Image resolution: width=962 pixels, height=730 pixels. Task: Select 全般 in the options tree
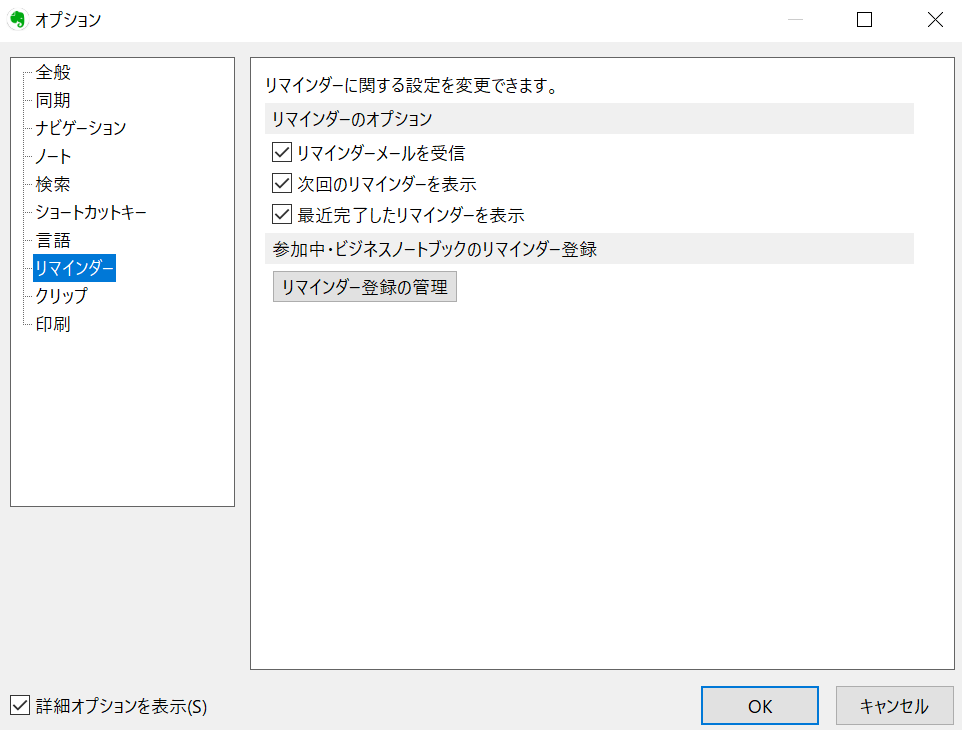53,72
